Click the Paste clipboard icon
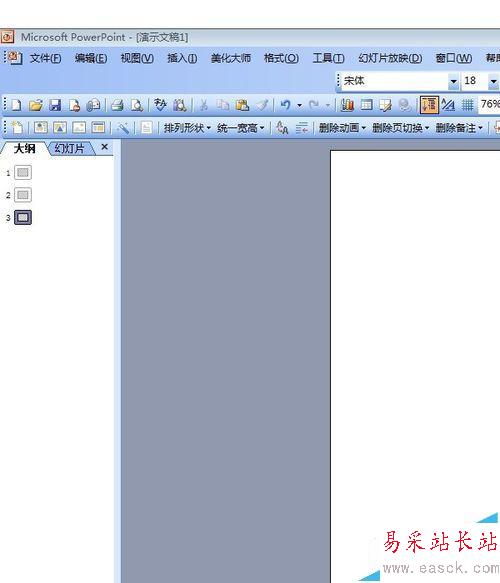This screenshot has width=500, height=583. tap(242, 105)
